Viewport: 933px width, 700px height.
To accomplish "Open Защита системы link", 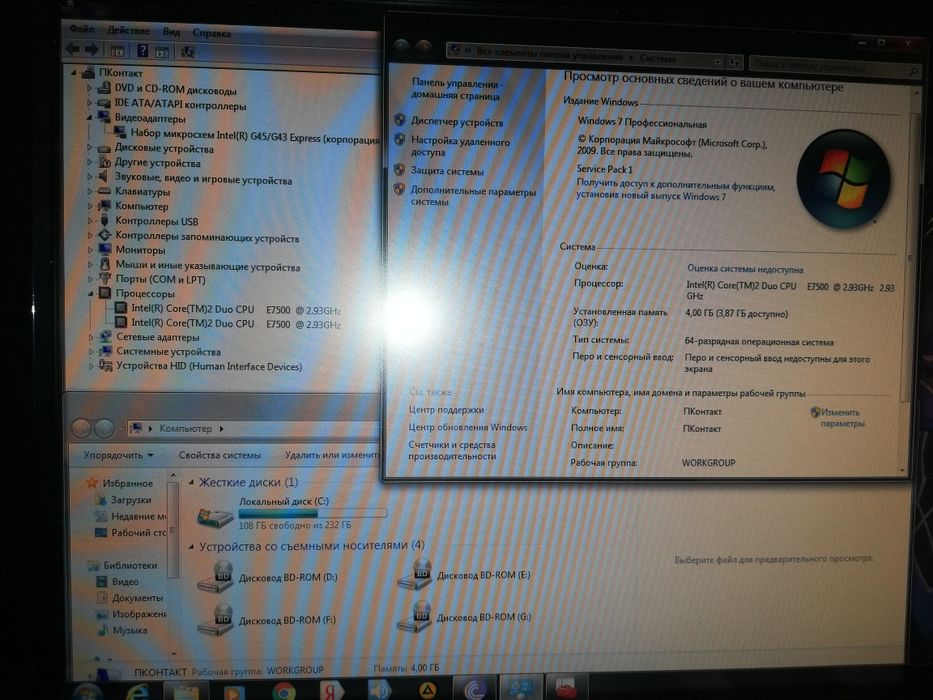I will (x=447, y=171).
